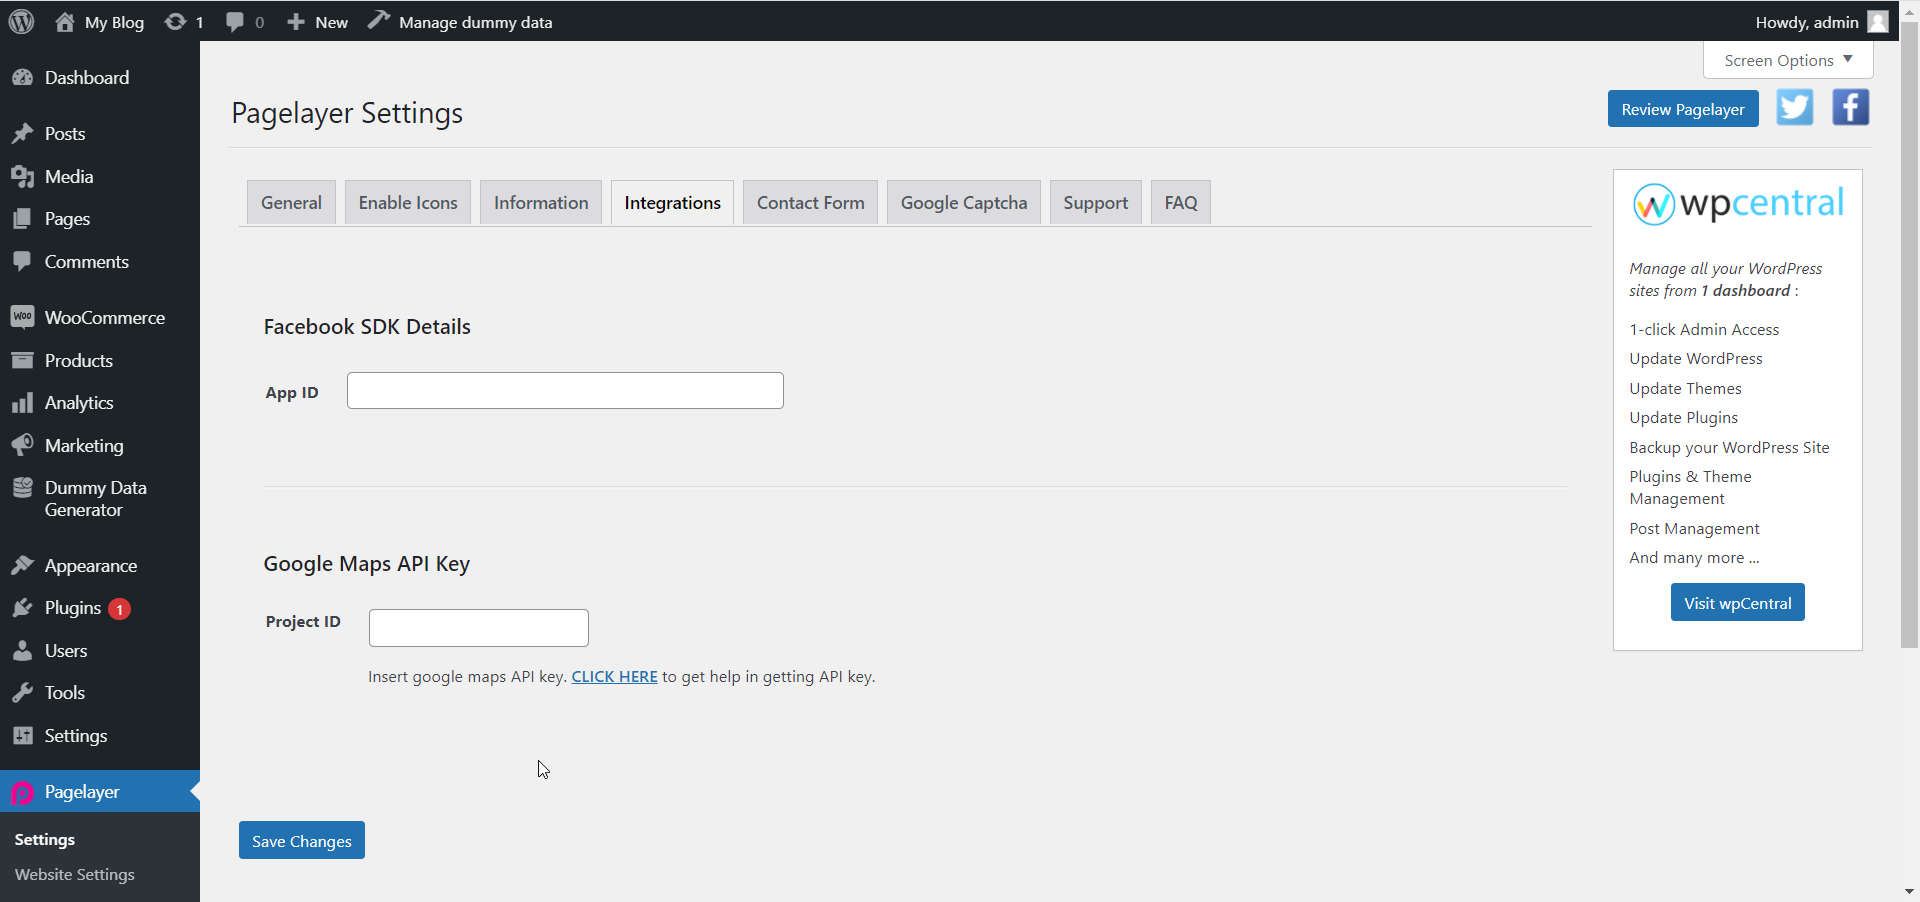Select the WooCommerce sidebar icon
The height and width of the screenshot is (902, 1920).
(x=24, y=317)
